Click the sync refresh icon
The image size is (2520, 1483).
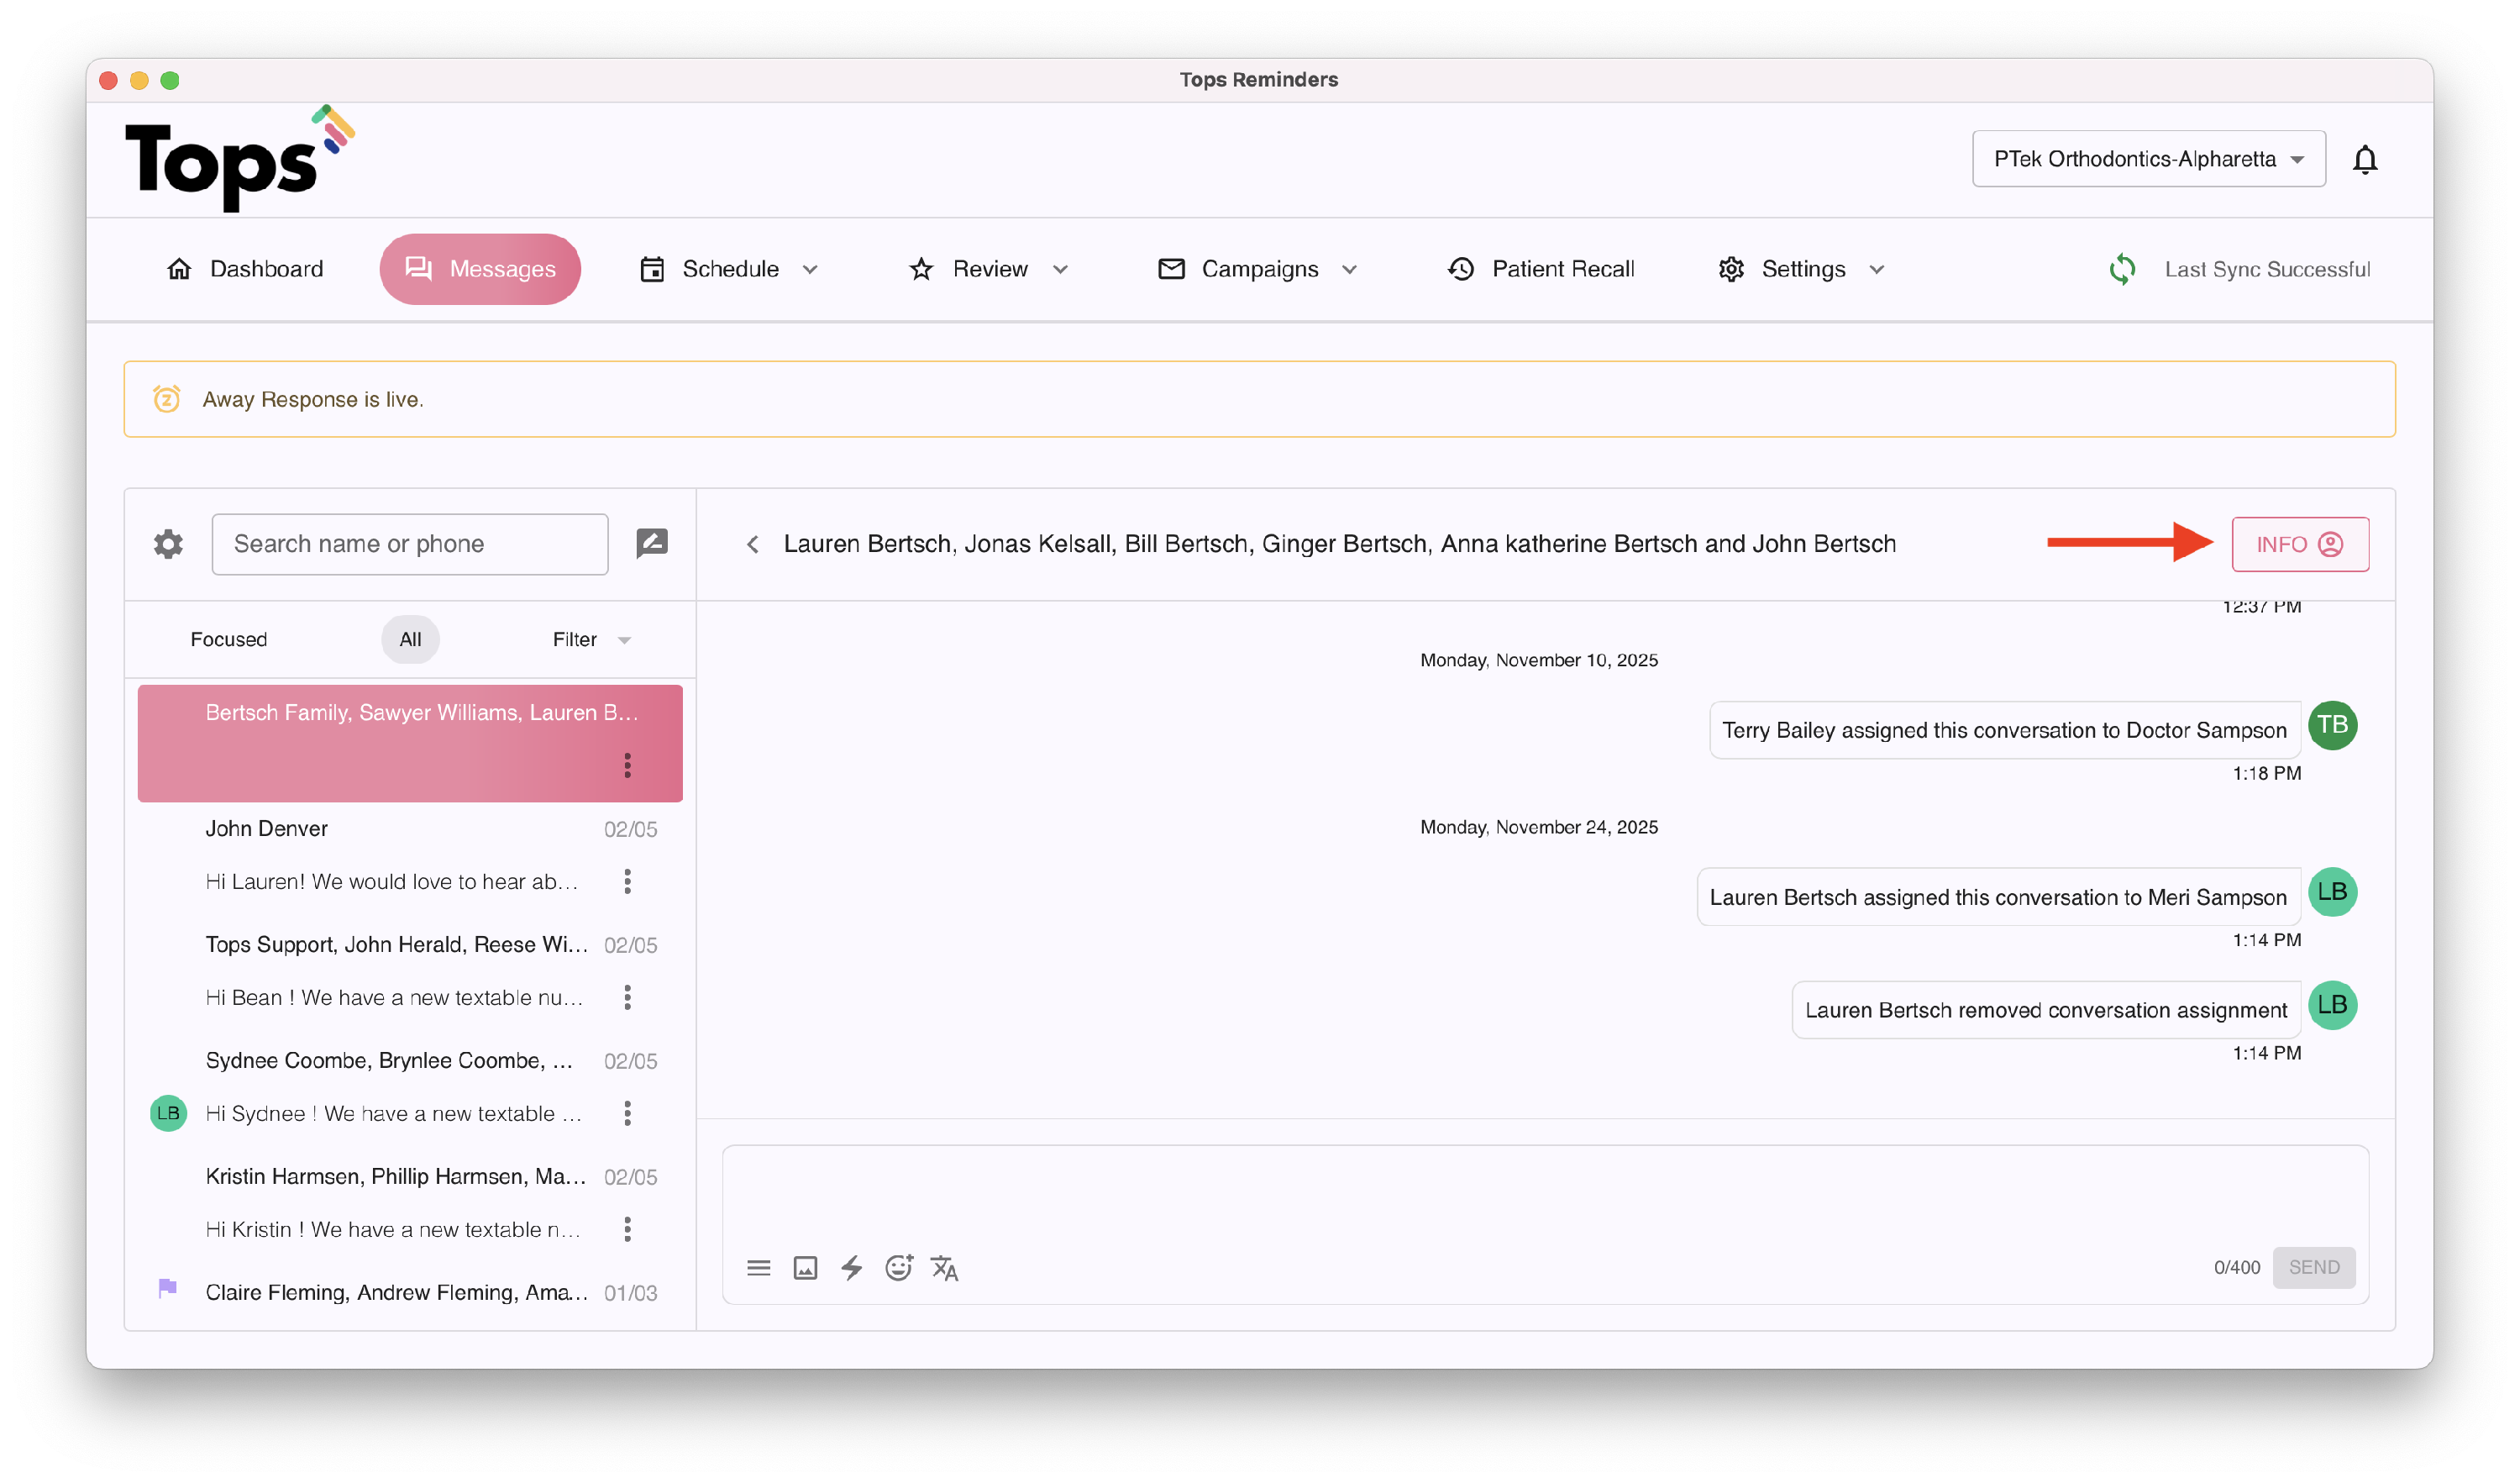pos(2122,269)
